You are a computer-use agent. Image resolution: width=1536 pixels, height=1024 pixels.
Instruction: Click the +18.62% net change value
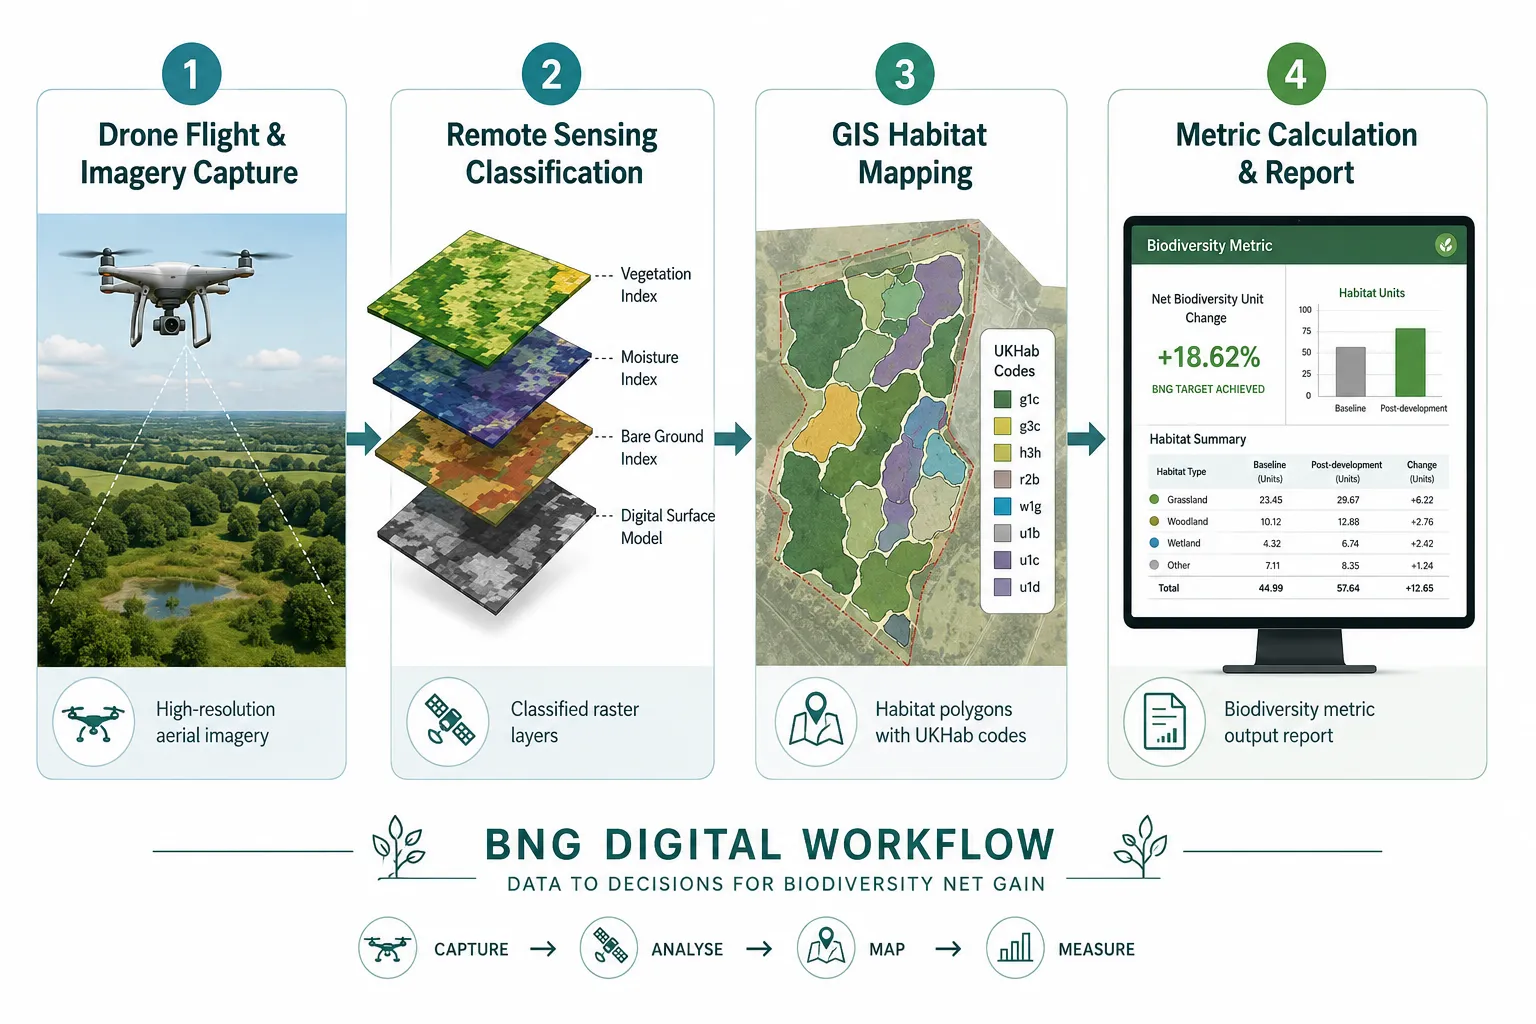tap(1208, 357)
